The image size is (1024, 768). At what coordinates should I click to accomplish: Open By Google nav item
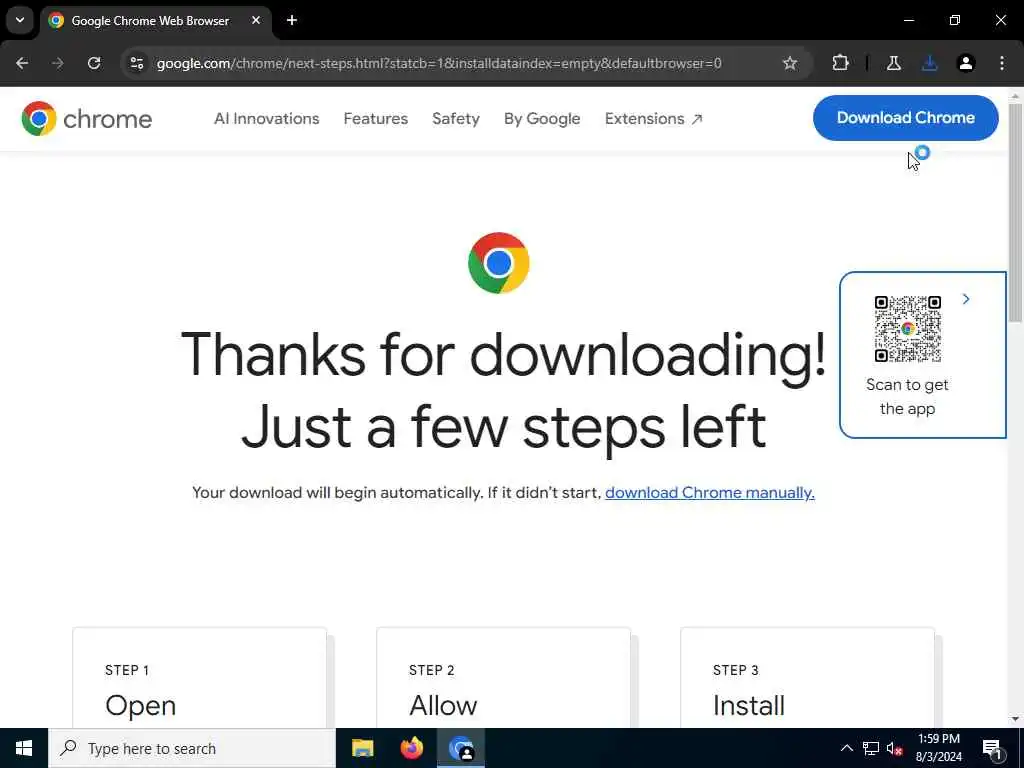[542, 119]
